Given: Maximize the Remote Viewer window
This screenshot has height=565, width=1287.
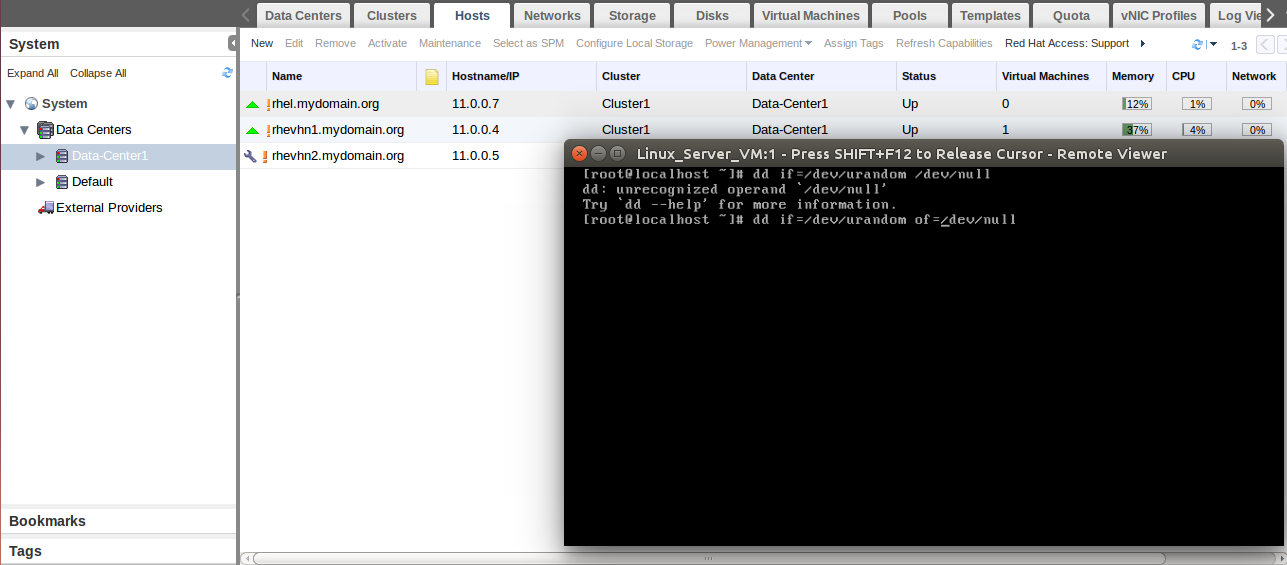Looking at the screenshot, I should [617, 153].
